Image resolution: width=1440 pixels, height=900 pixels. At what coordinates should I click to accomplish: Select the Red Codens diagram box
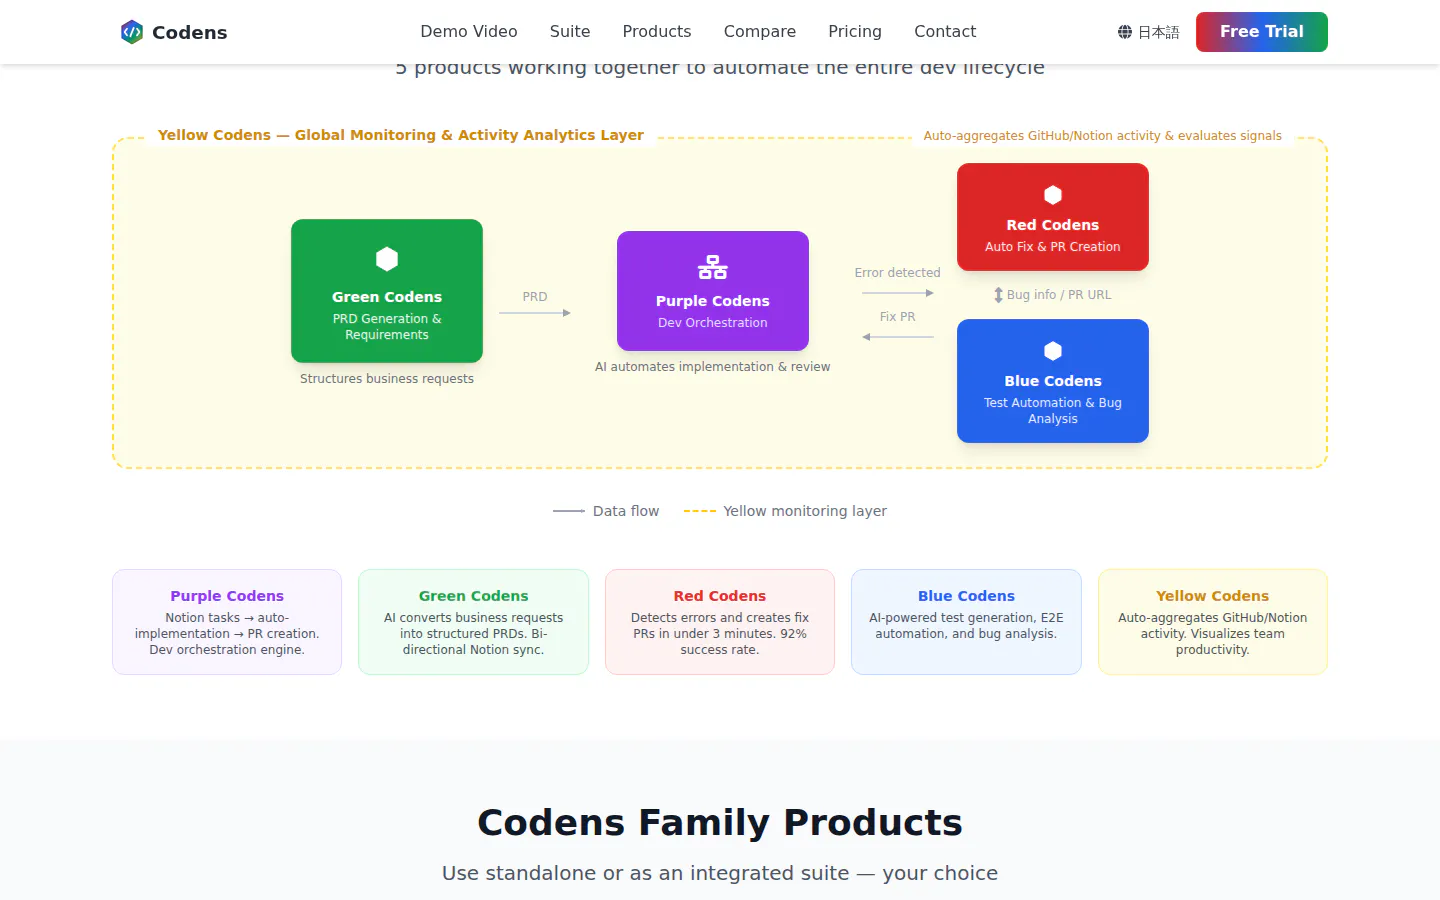[1053, 217]
